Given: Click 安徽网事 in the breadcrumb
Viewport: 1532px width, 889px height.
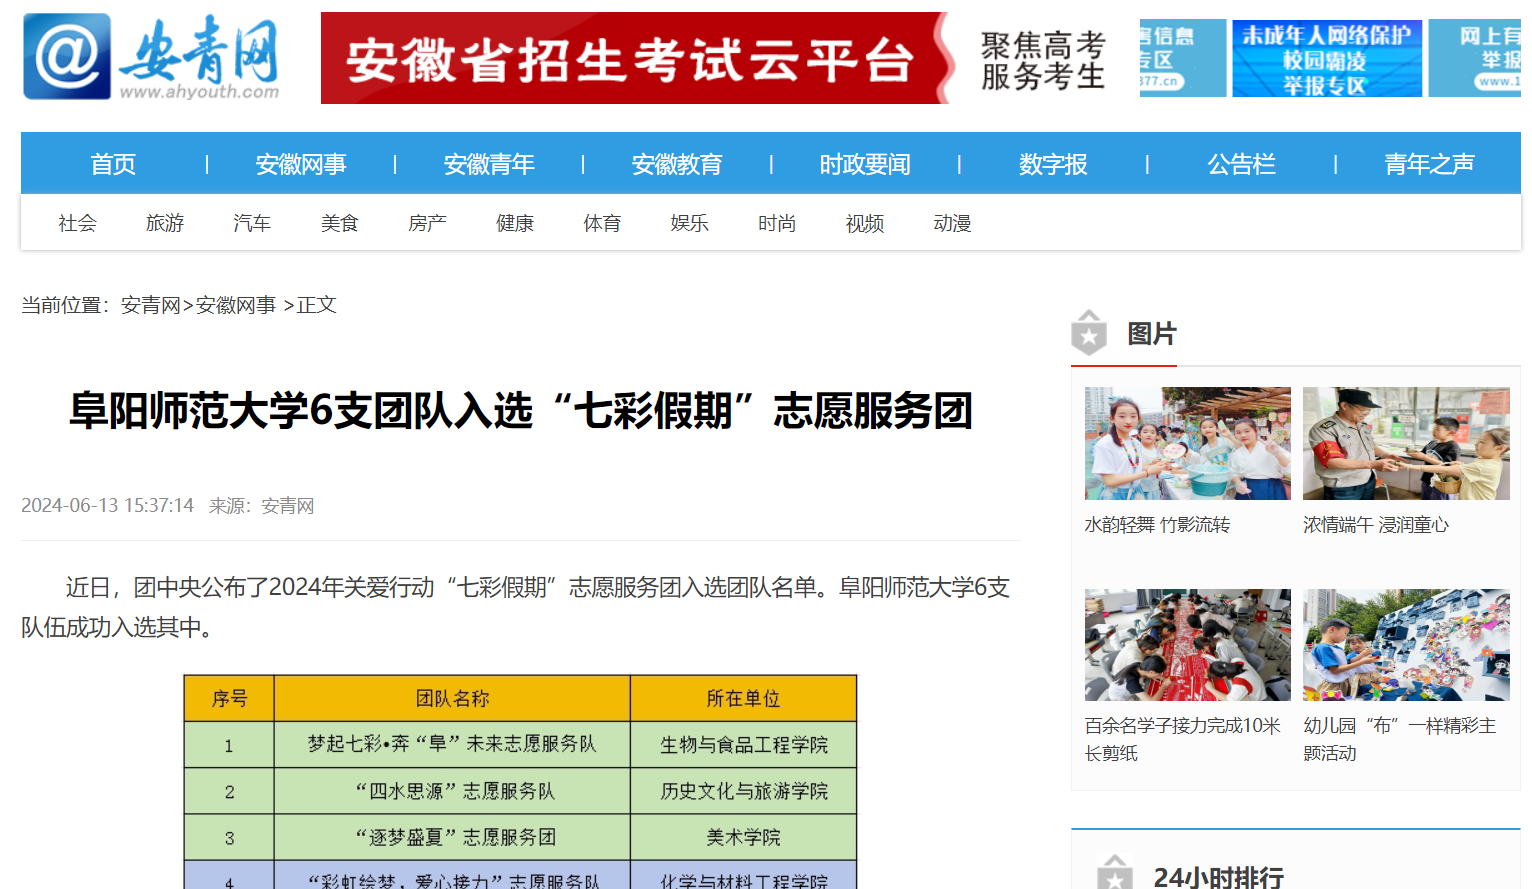Looking at the screenshot, I should pyautogui.click(x=236, y=305).
